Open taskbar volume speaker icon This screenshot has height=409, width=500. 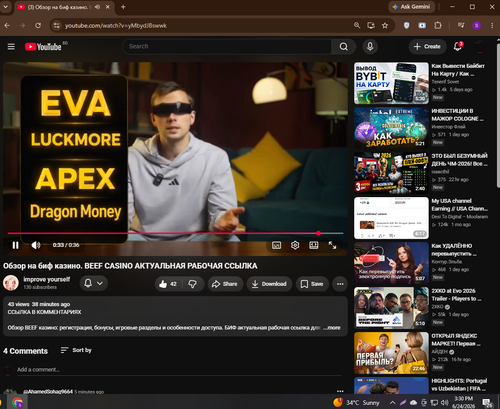pyautogui.click(x=444, y=403)
